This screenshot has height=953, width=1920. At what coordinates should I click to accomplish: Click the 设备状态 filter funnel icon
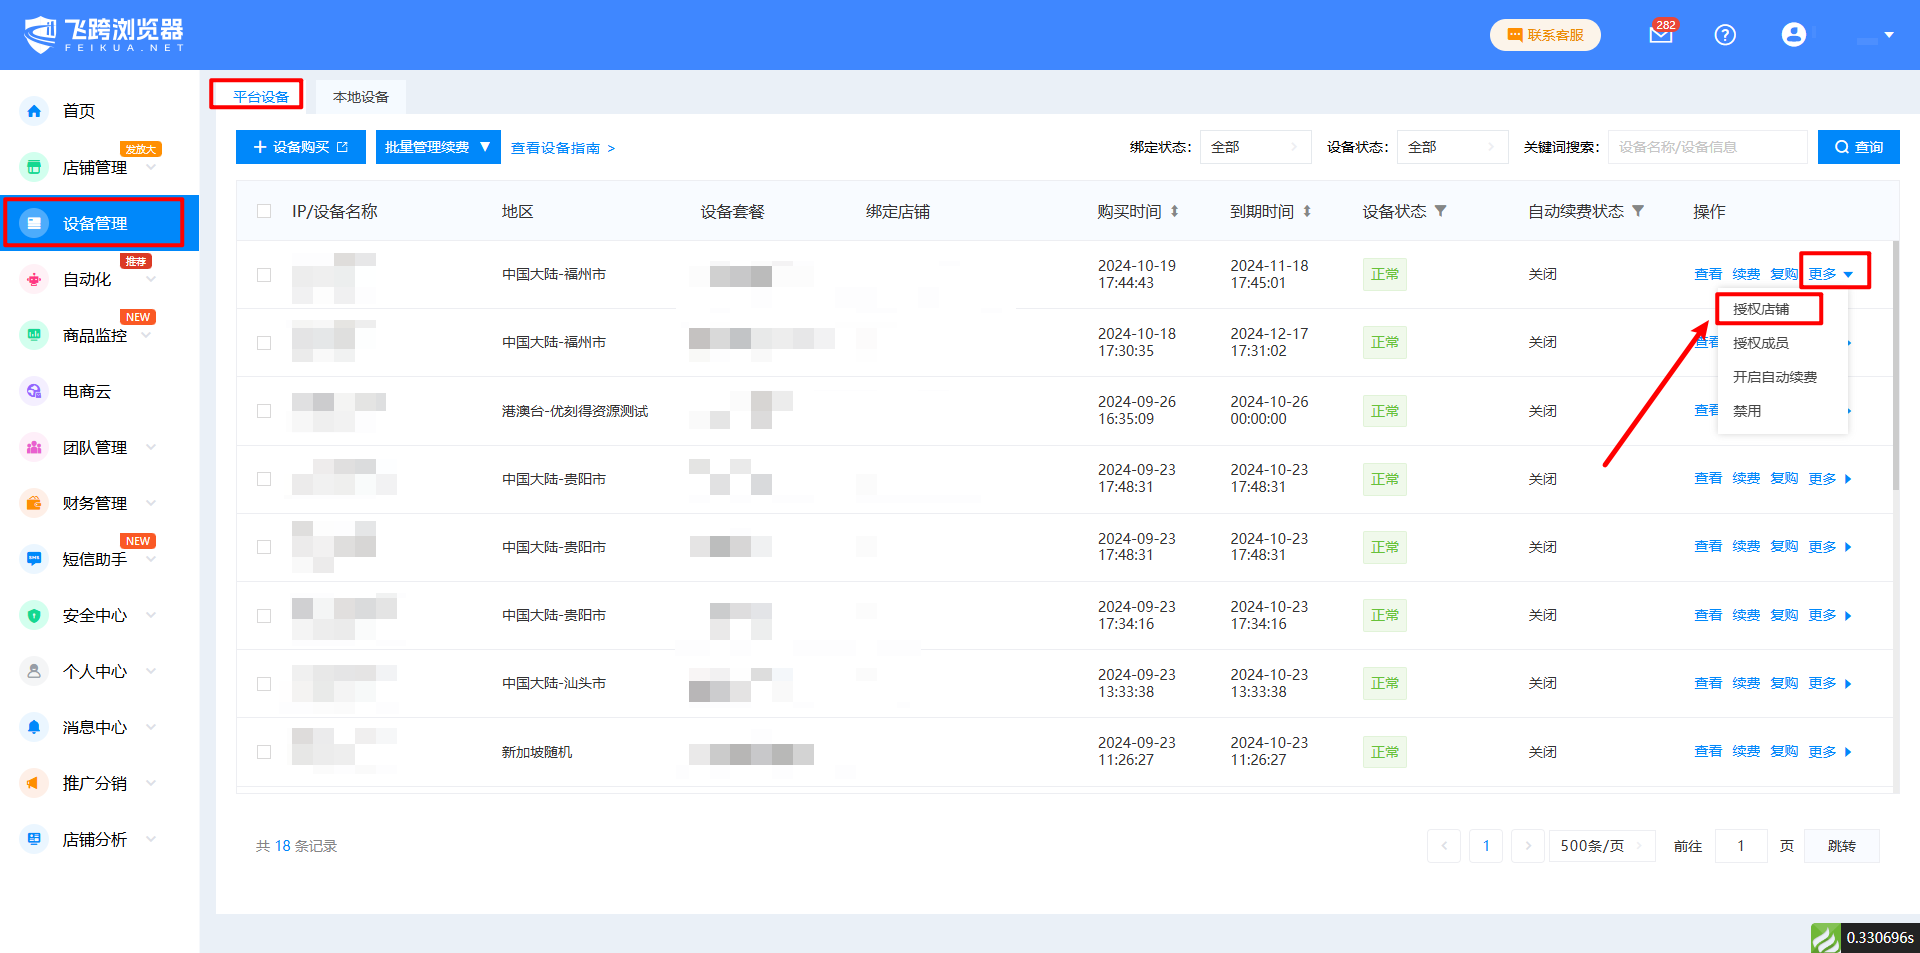click(x=1440, y=211)
